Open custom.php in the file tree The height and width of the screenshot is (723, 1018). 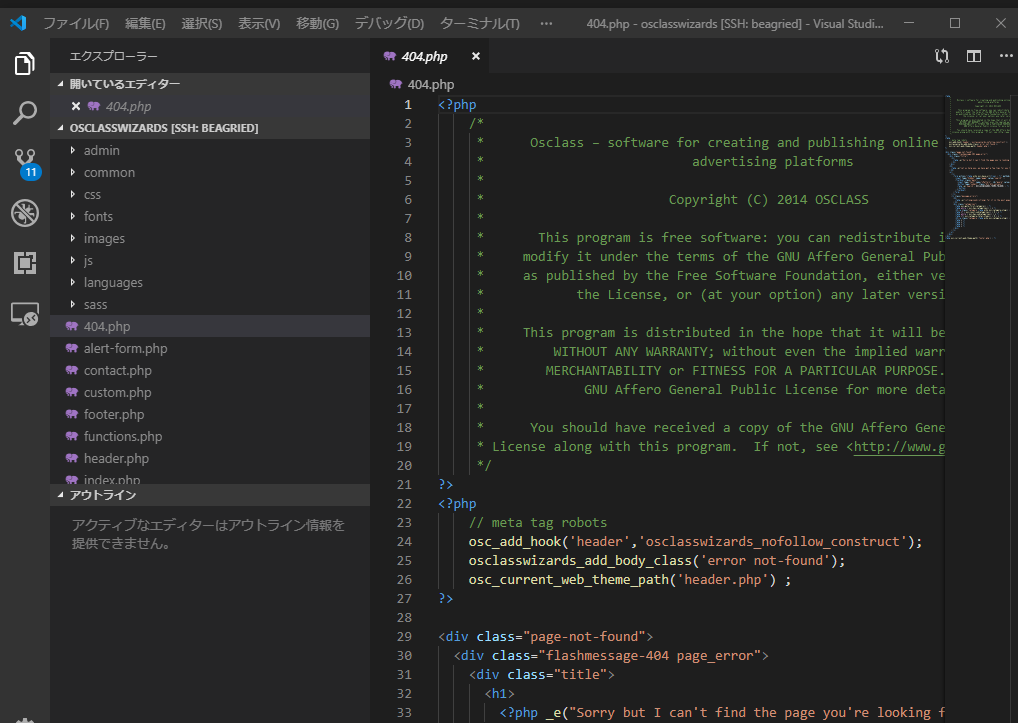click(x=210, y=393)
